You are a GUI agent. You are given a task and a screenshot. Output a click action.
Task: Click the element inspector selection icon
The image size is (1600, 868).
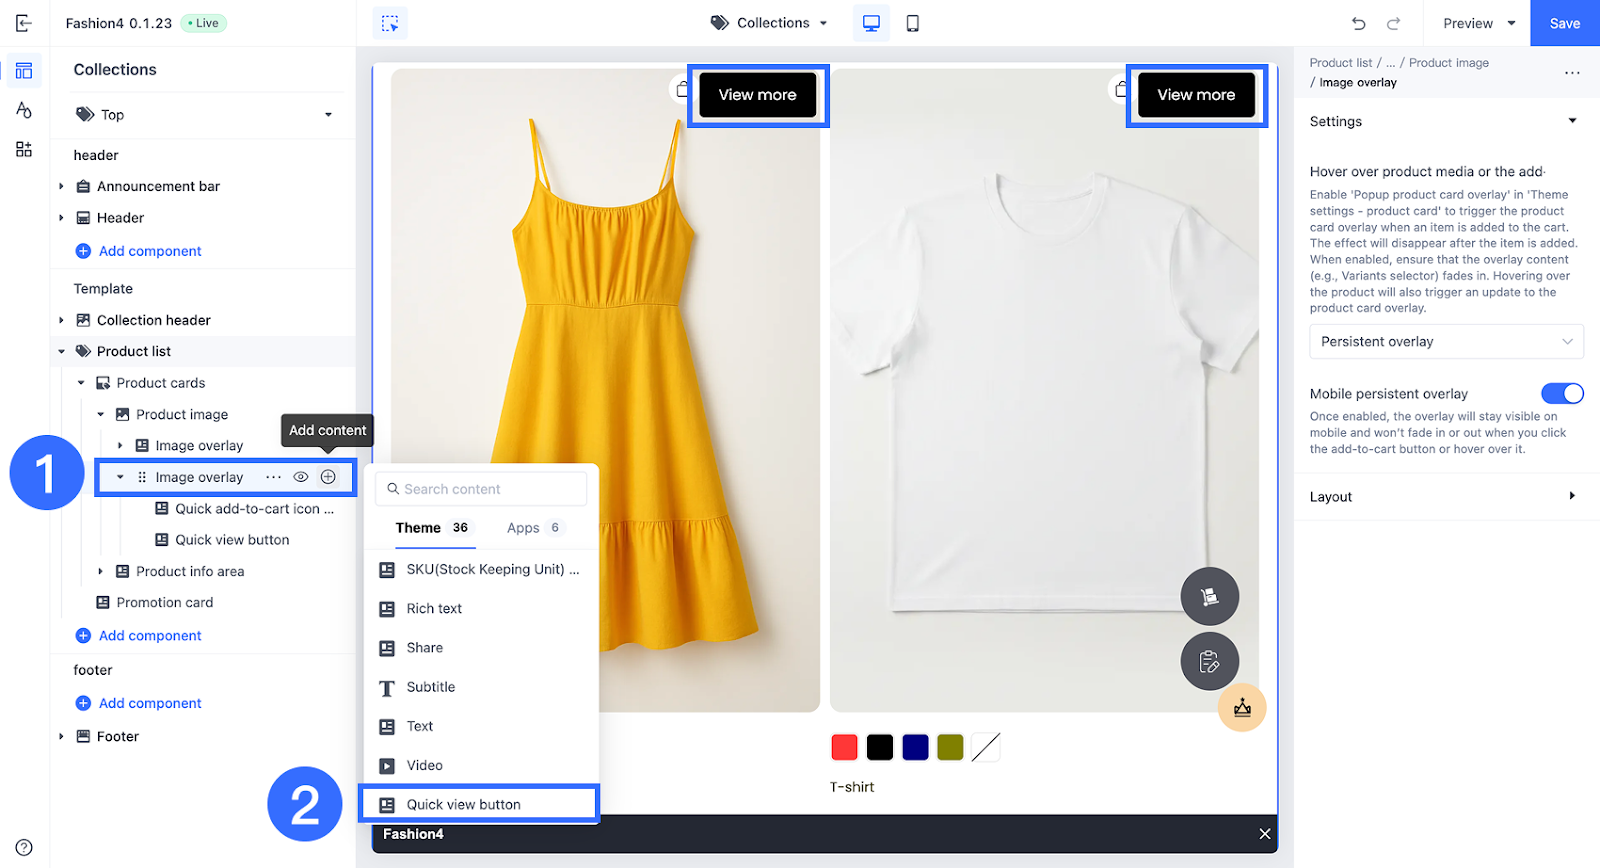(x=390, y=23)
